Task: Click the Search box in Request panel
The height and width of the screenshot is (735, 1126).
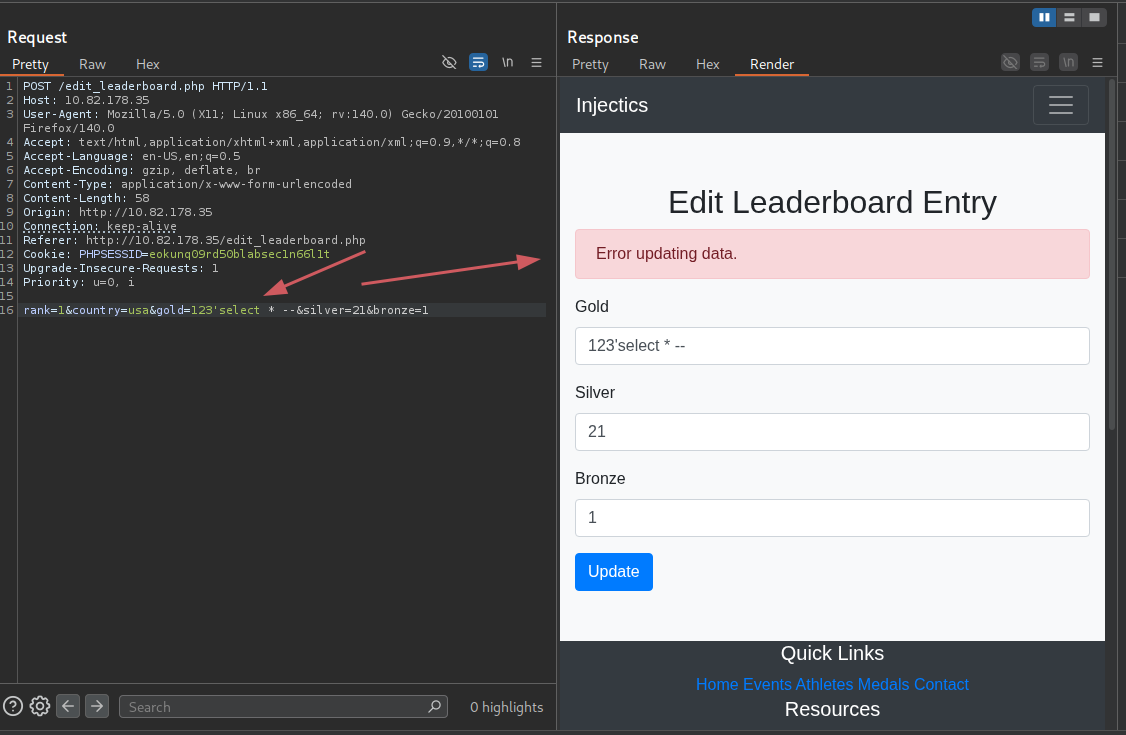Action: click(277, 707)
